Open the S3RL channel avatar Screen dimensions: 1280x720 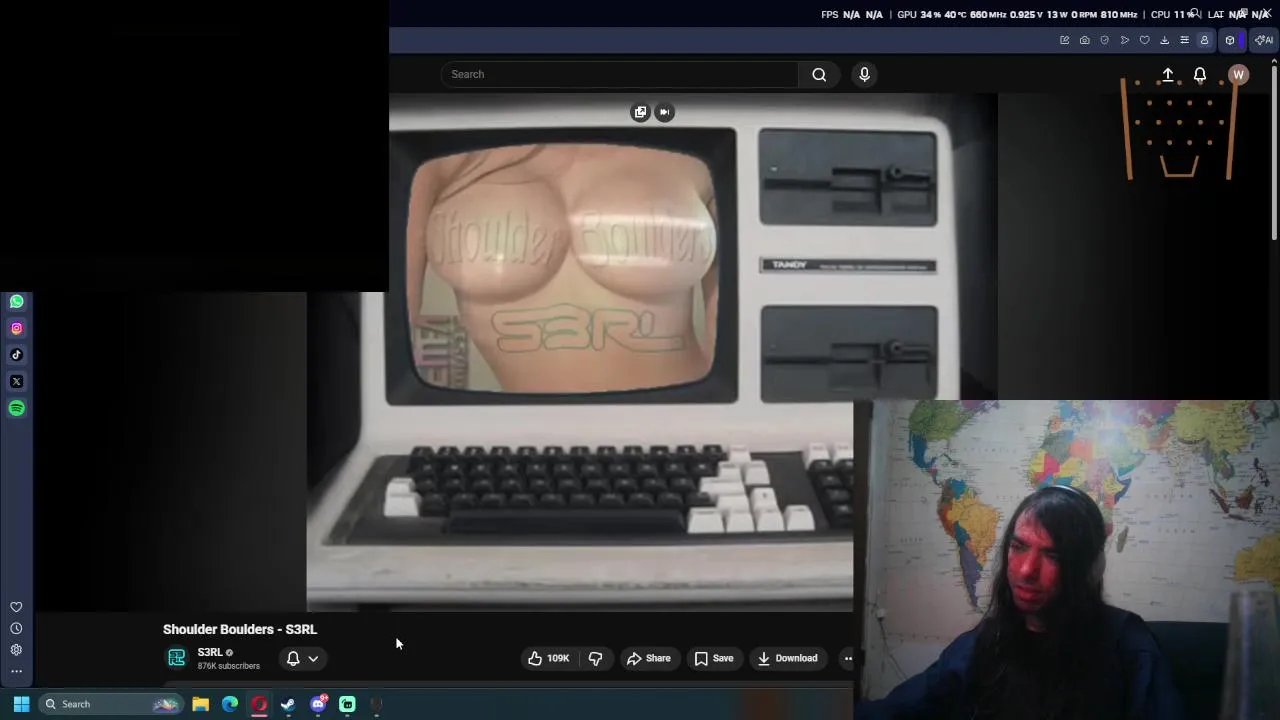click(x=177, y=658)
